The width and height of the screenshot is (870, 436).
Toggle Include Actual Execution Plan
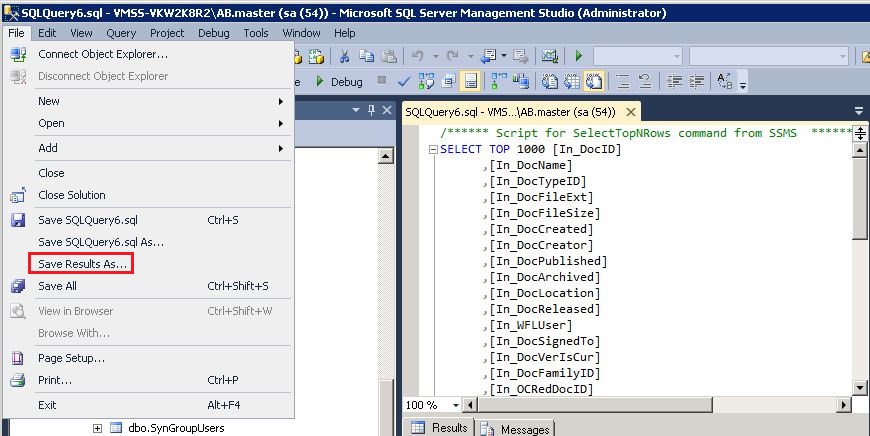click(x=498, y=82)
